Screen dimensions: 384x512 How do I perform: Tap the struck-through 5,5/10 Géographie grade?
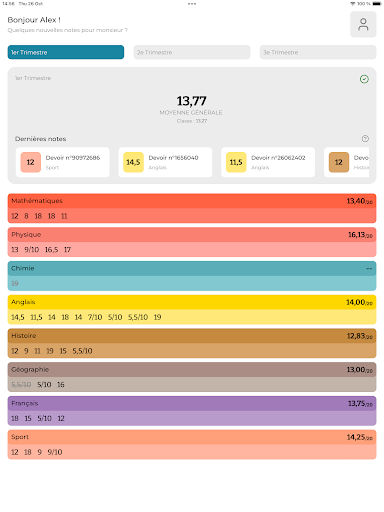(21, 385)
